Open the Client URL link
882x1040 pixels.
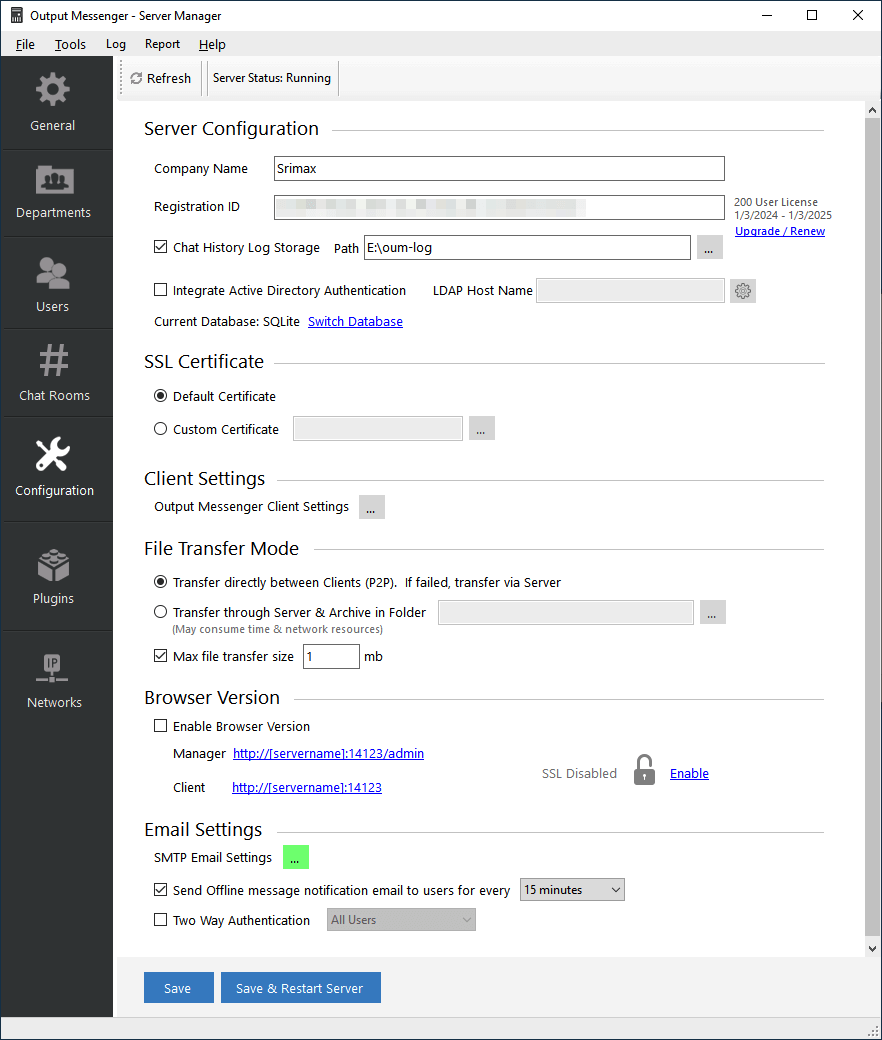coord(307,787)
